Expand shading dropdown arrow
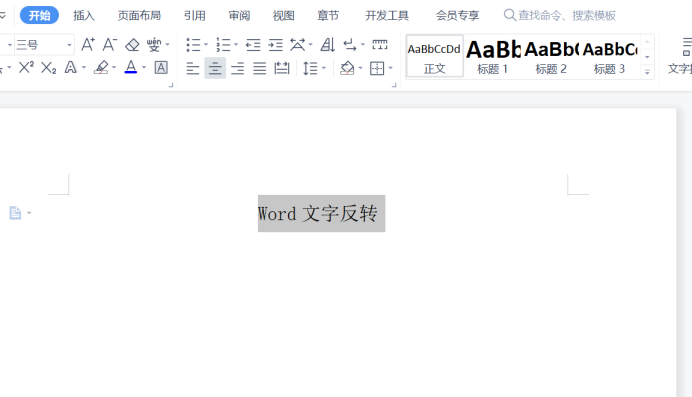 [360, 68]
